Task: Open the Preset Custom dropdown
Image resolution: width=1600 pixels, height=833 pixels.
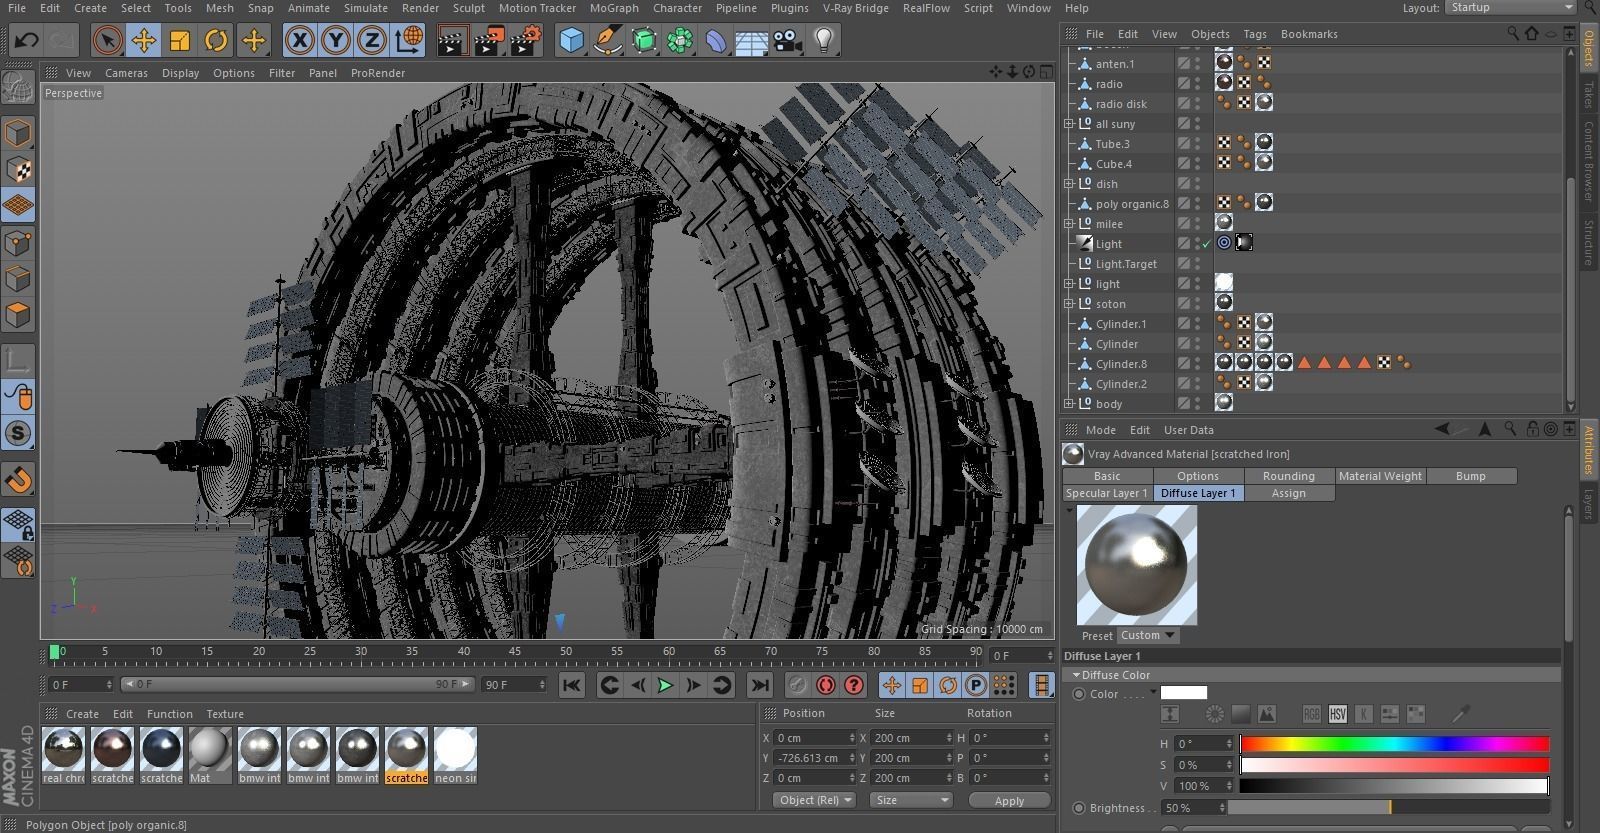Action: click(1147, 635)
